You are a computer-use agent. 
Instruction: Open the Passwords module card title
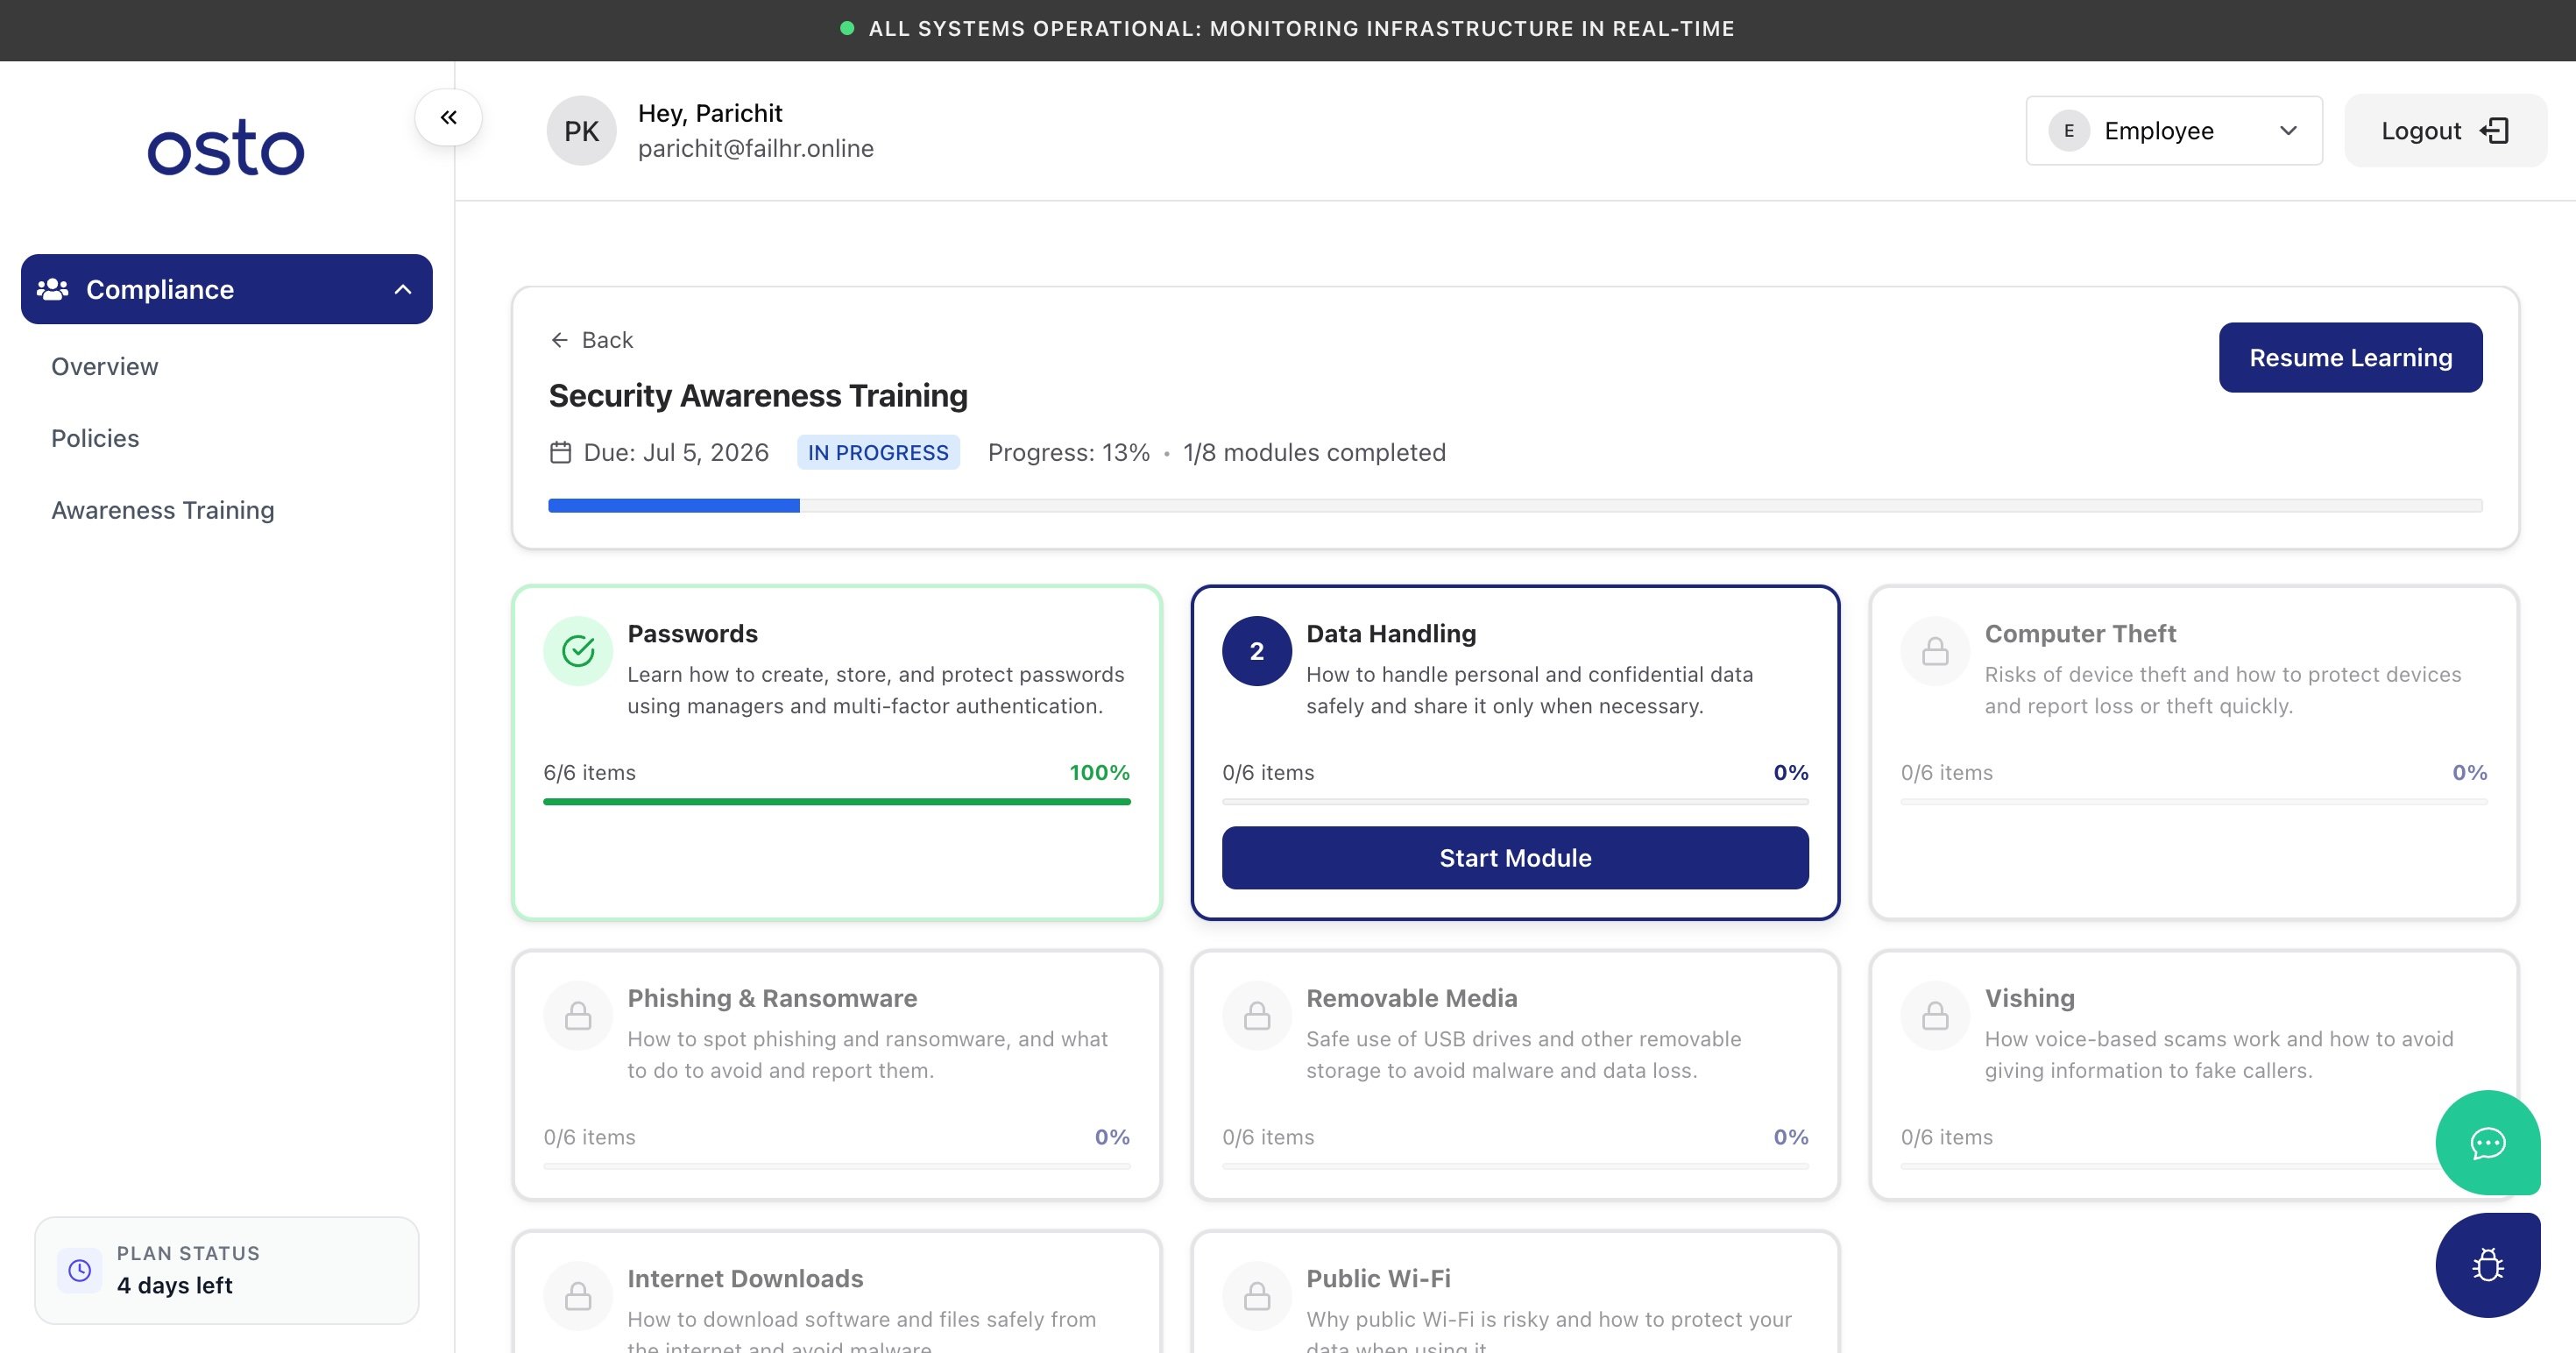click(692, 634)
